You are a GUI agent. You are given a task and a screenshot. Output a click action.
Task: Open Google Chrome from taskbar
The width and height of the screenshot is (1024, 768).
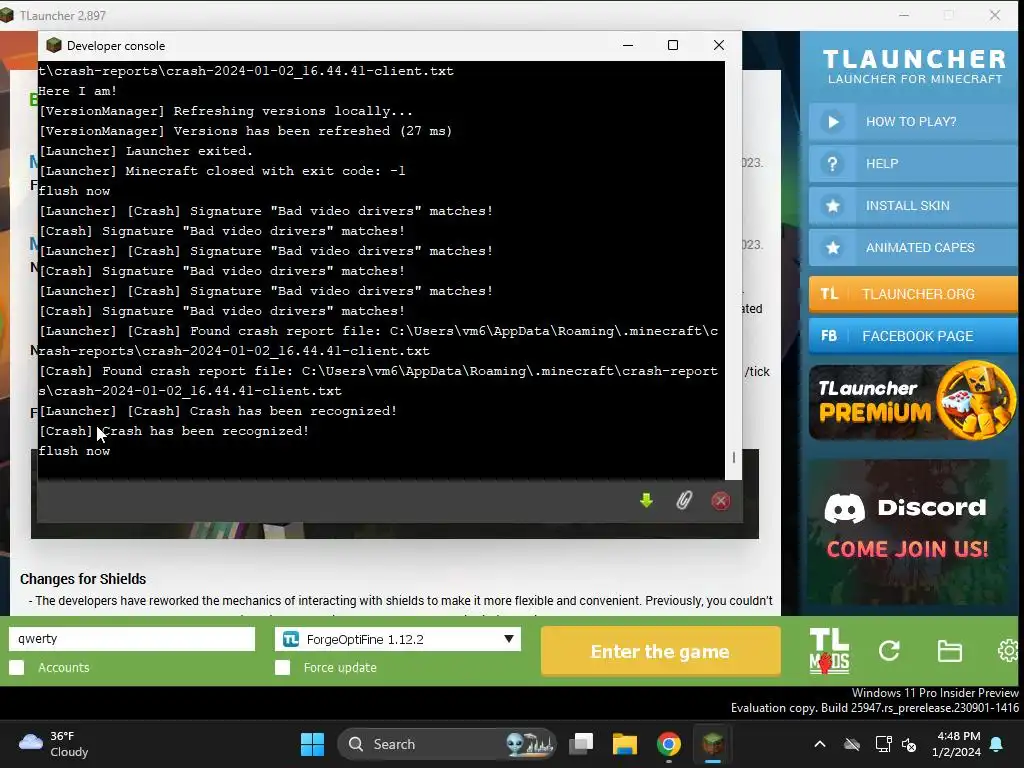[668, 744]
